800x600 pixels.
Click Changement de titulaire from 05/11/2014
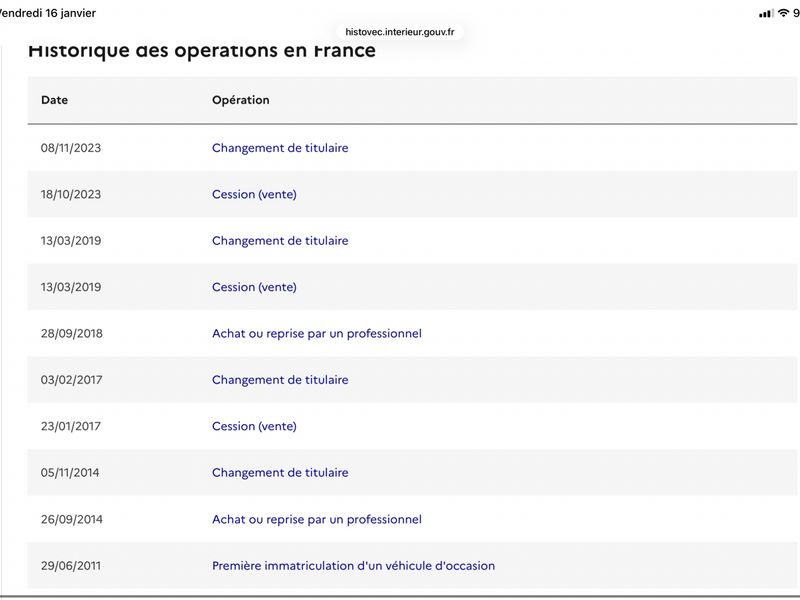click(280, 472)
